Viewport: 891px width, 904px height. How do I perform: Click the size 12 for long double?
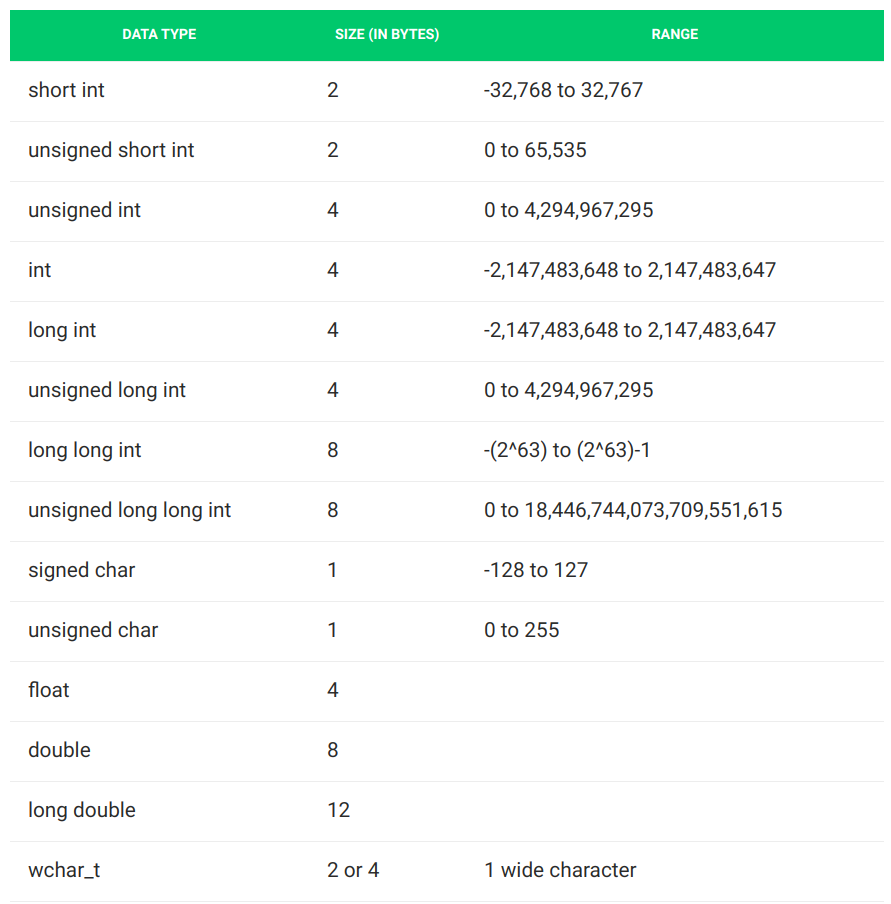click(339, 810)
